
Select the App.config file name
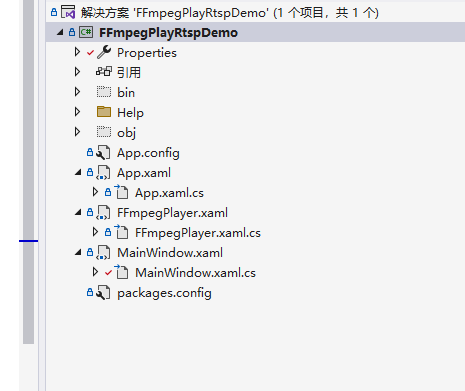point(148,153)
